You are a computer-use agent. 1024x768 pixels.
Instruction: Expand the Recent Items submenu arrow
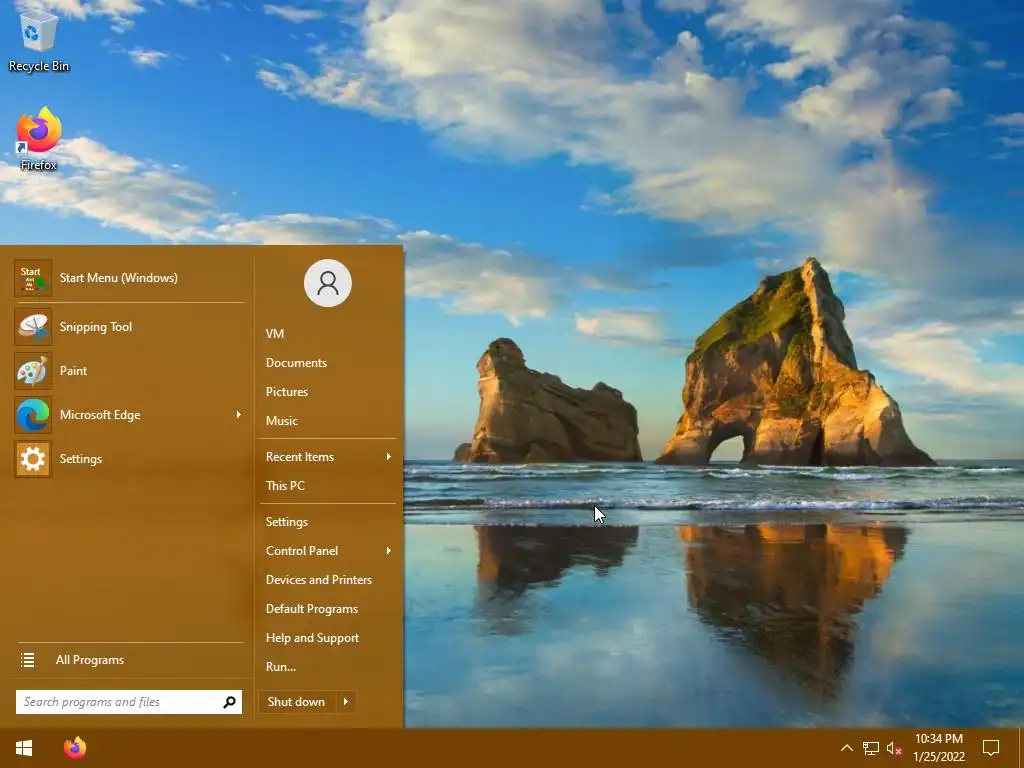point(389,457)
